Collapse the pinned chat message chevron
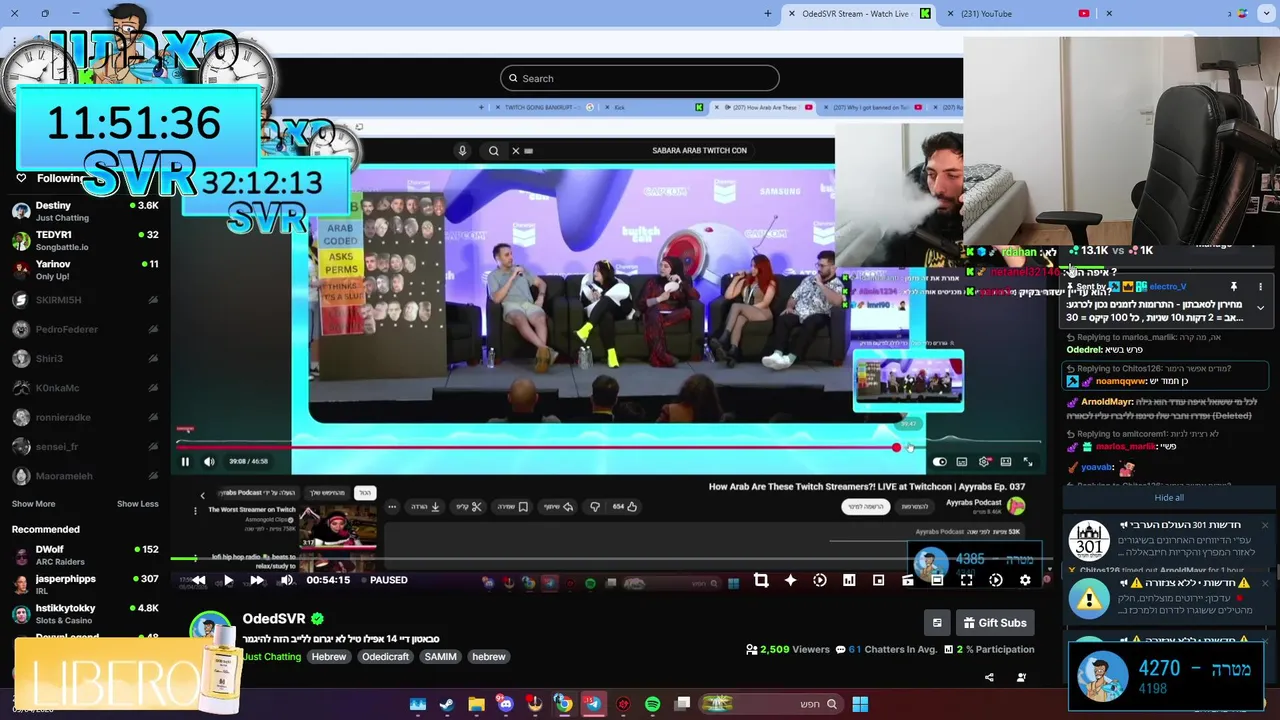The width and height of the screenshot is (1280, 720). click(1260, 308)
